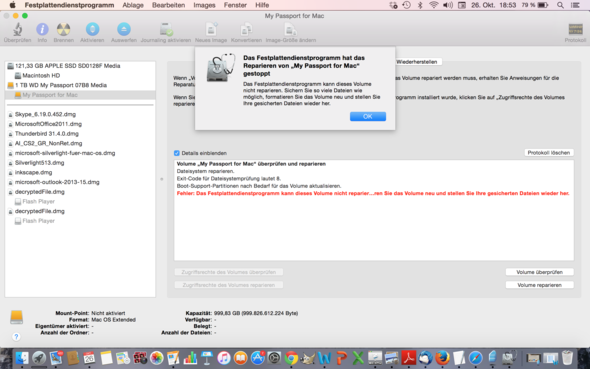590x369 pixels.
Task: Open the Ablage menu
Action: pyautogui.click(x=133, y=5)
